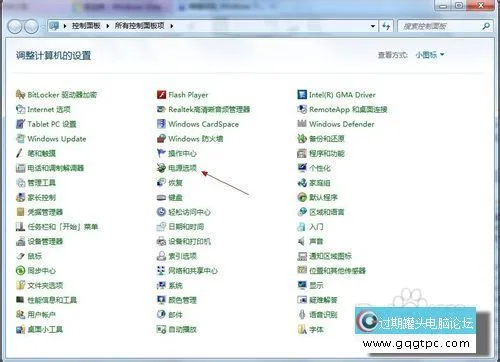500x362 pixels.
Task: Open the 键盘 keyboard icon
Action: coord(161,197)
